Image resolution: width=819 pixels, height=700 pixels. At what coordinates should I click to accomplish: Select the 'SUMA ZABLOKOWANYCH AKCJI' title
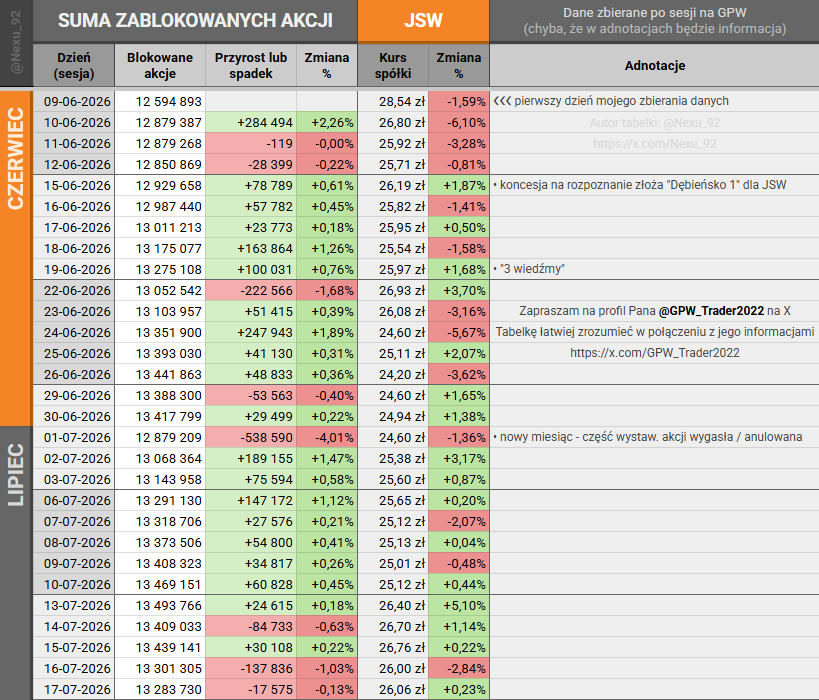[195, 20]
